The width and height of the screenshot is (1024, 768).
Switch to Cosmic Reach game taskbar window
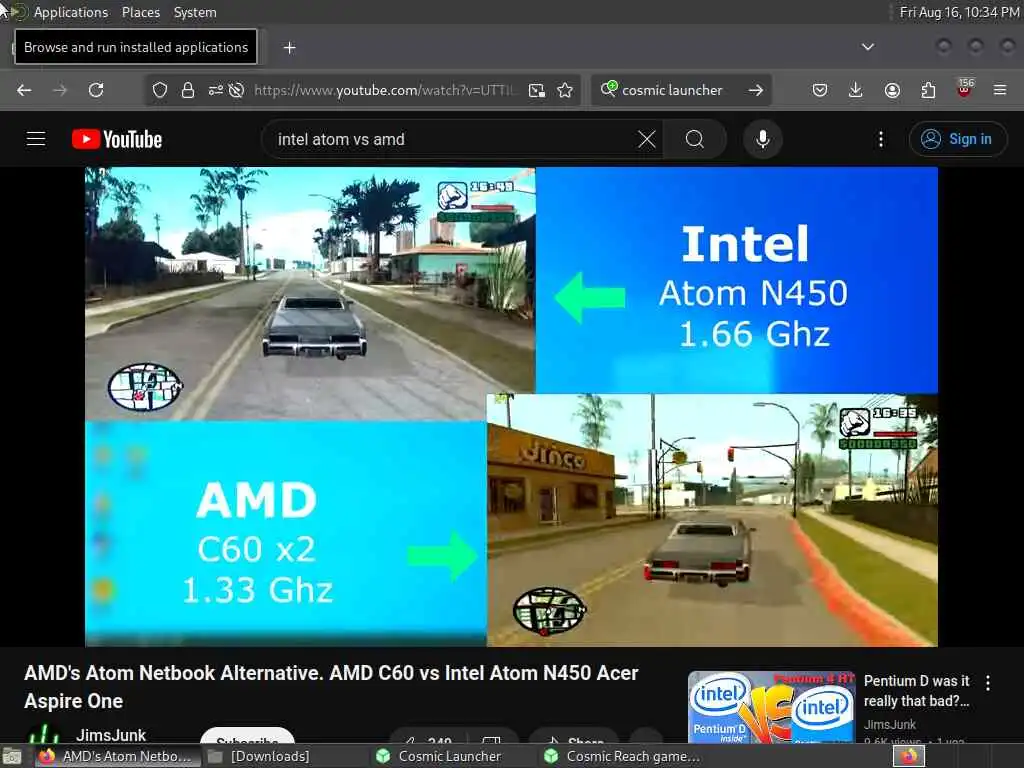pos(622,756)
